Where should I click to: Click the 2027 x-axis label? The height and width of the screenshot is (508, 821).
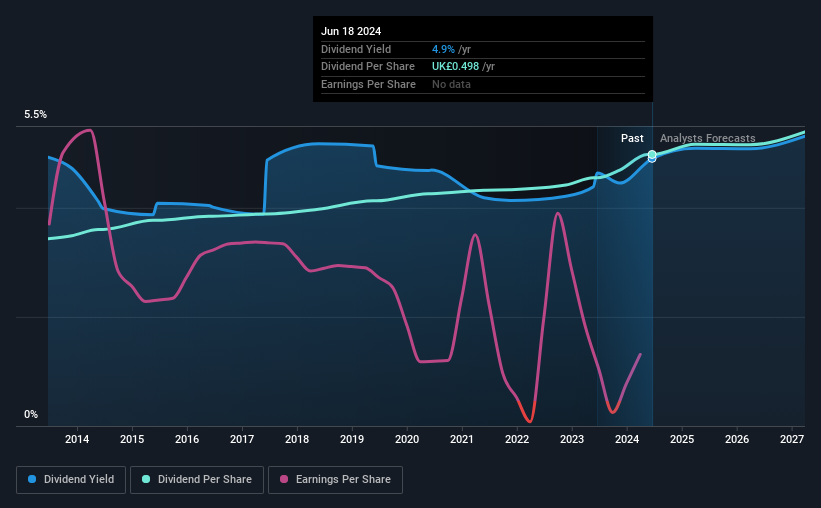coord(792,439)
